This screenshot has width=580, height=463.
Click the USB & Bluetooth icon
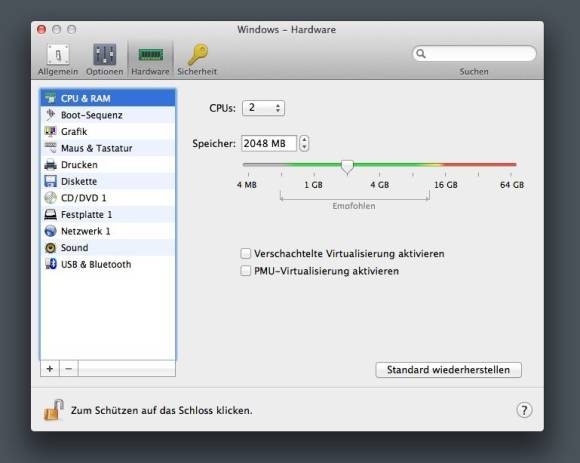pos(50,264)
